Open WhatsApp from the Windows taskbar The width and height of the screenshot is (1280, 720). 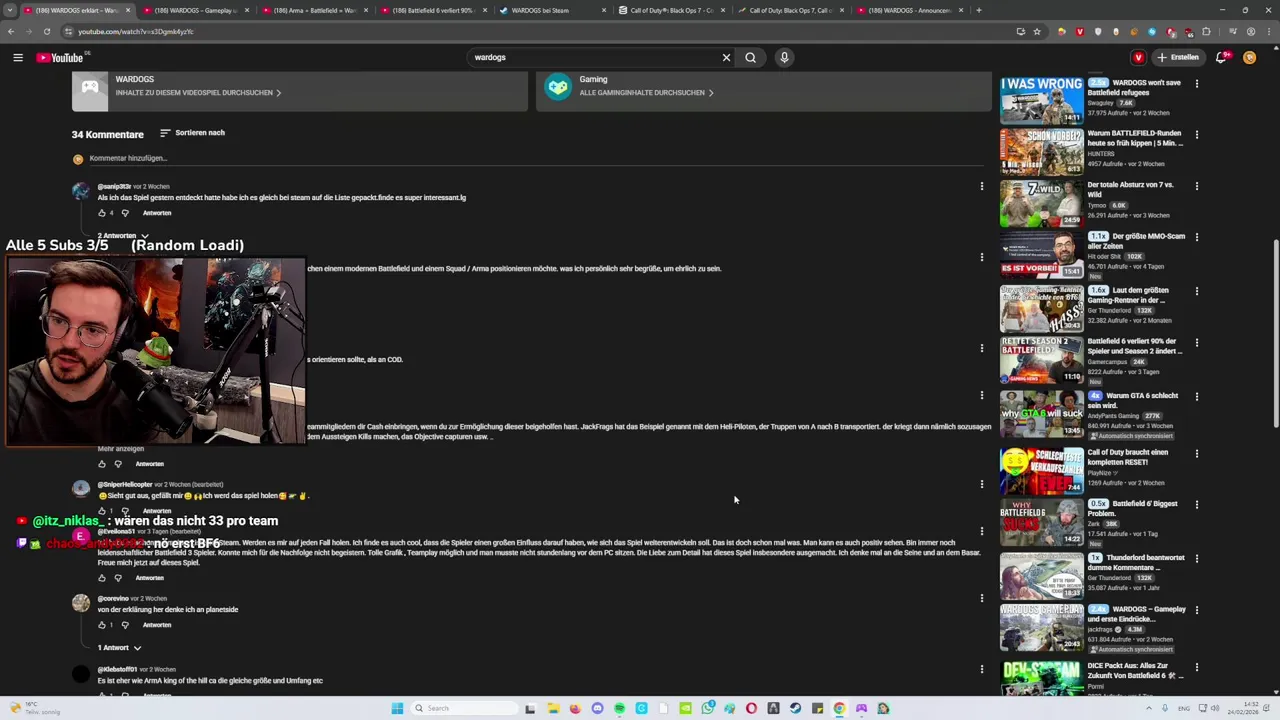707,708
